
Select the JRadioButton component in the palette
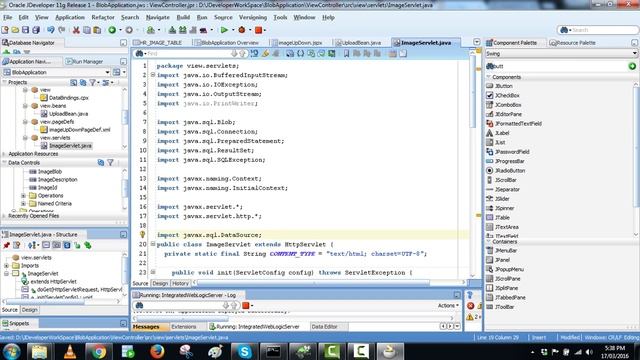tap(510, 171)
